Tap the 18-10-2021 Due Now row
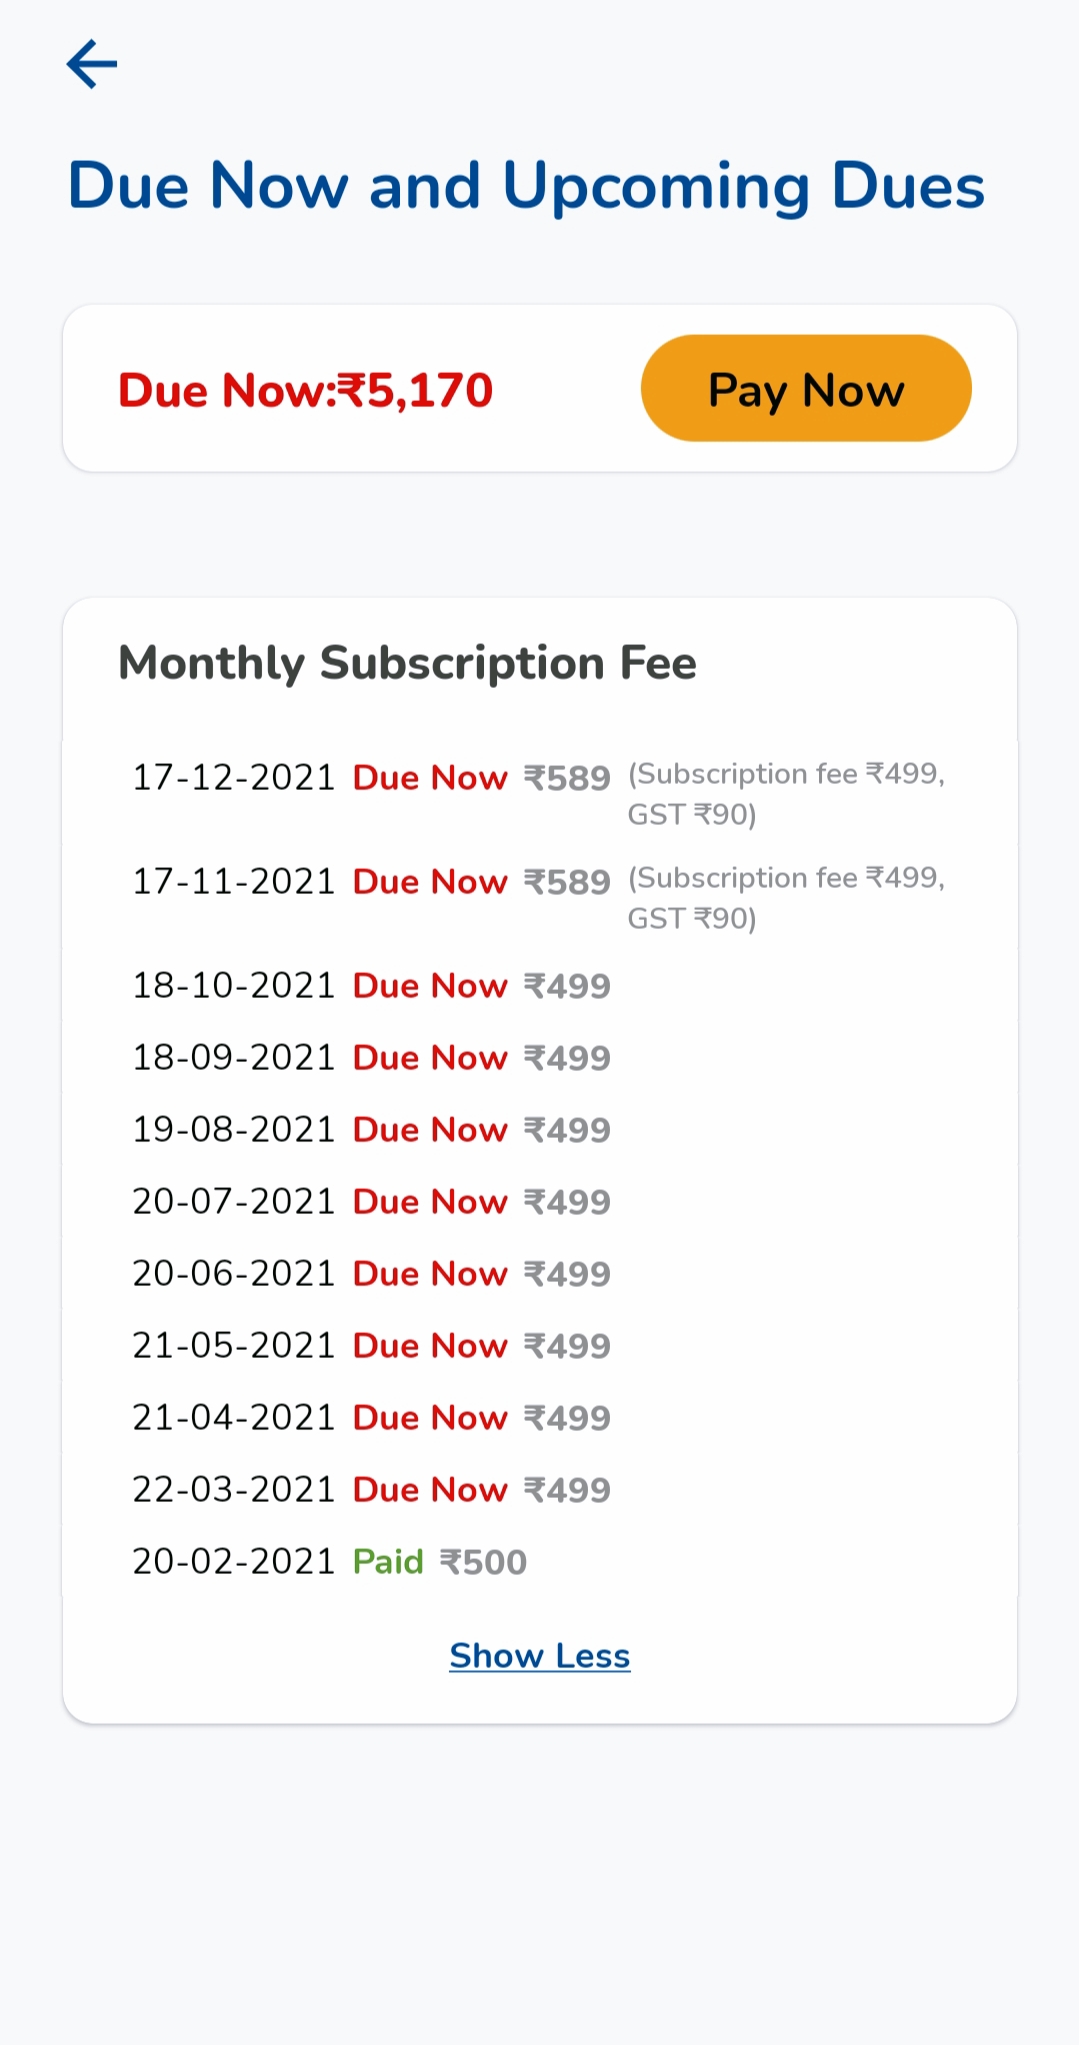The image size is (1079, 2045). click(371, 986)
